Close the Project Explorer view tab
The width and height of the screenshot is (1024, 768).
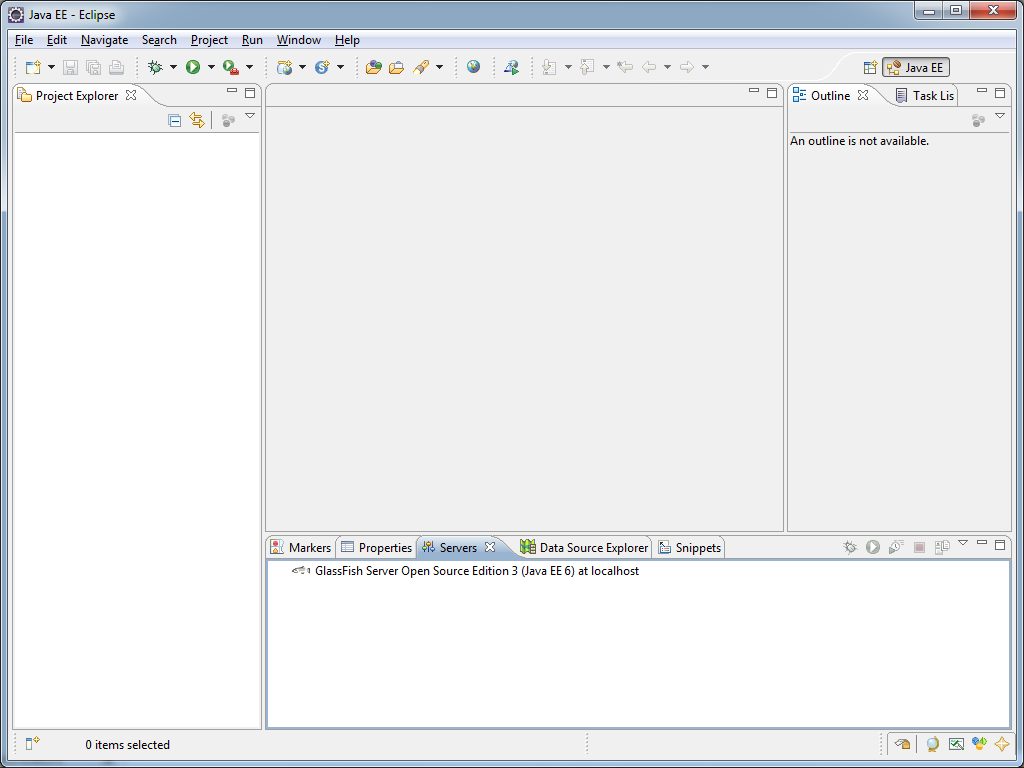coord(131,95)
